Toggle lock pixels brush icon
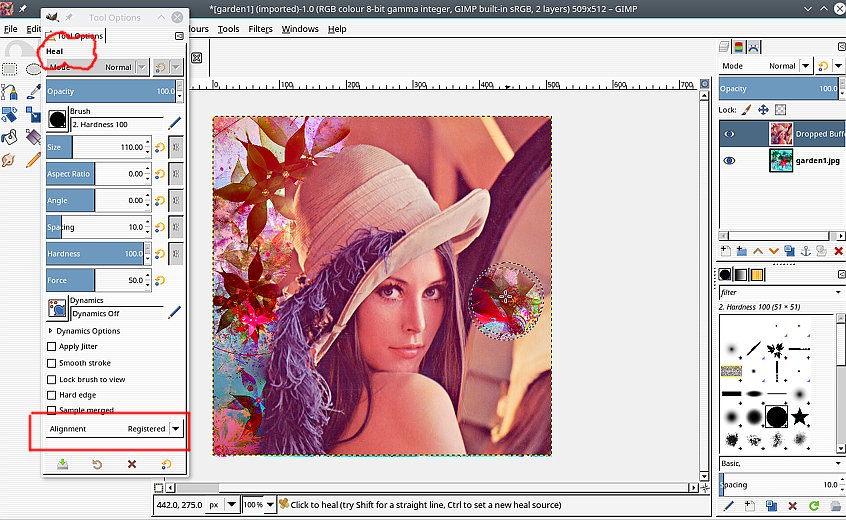846x520 pixels. coord(746,110)
